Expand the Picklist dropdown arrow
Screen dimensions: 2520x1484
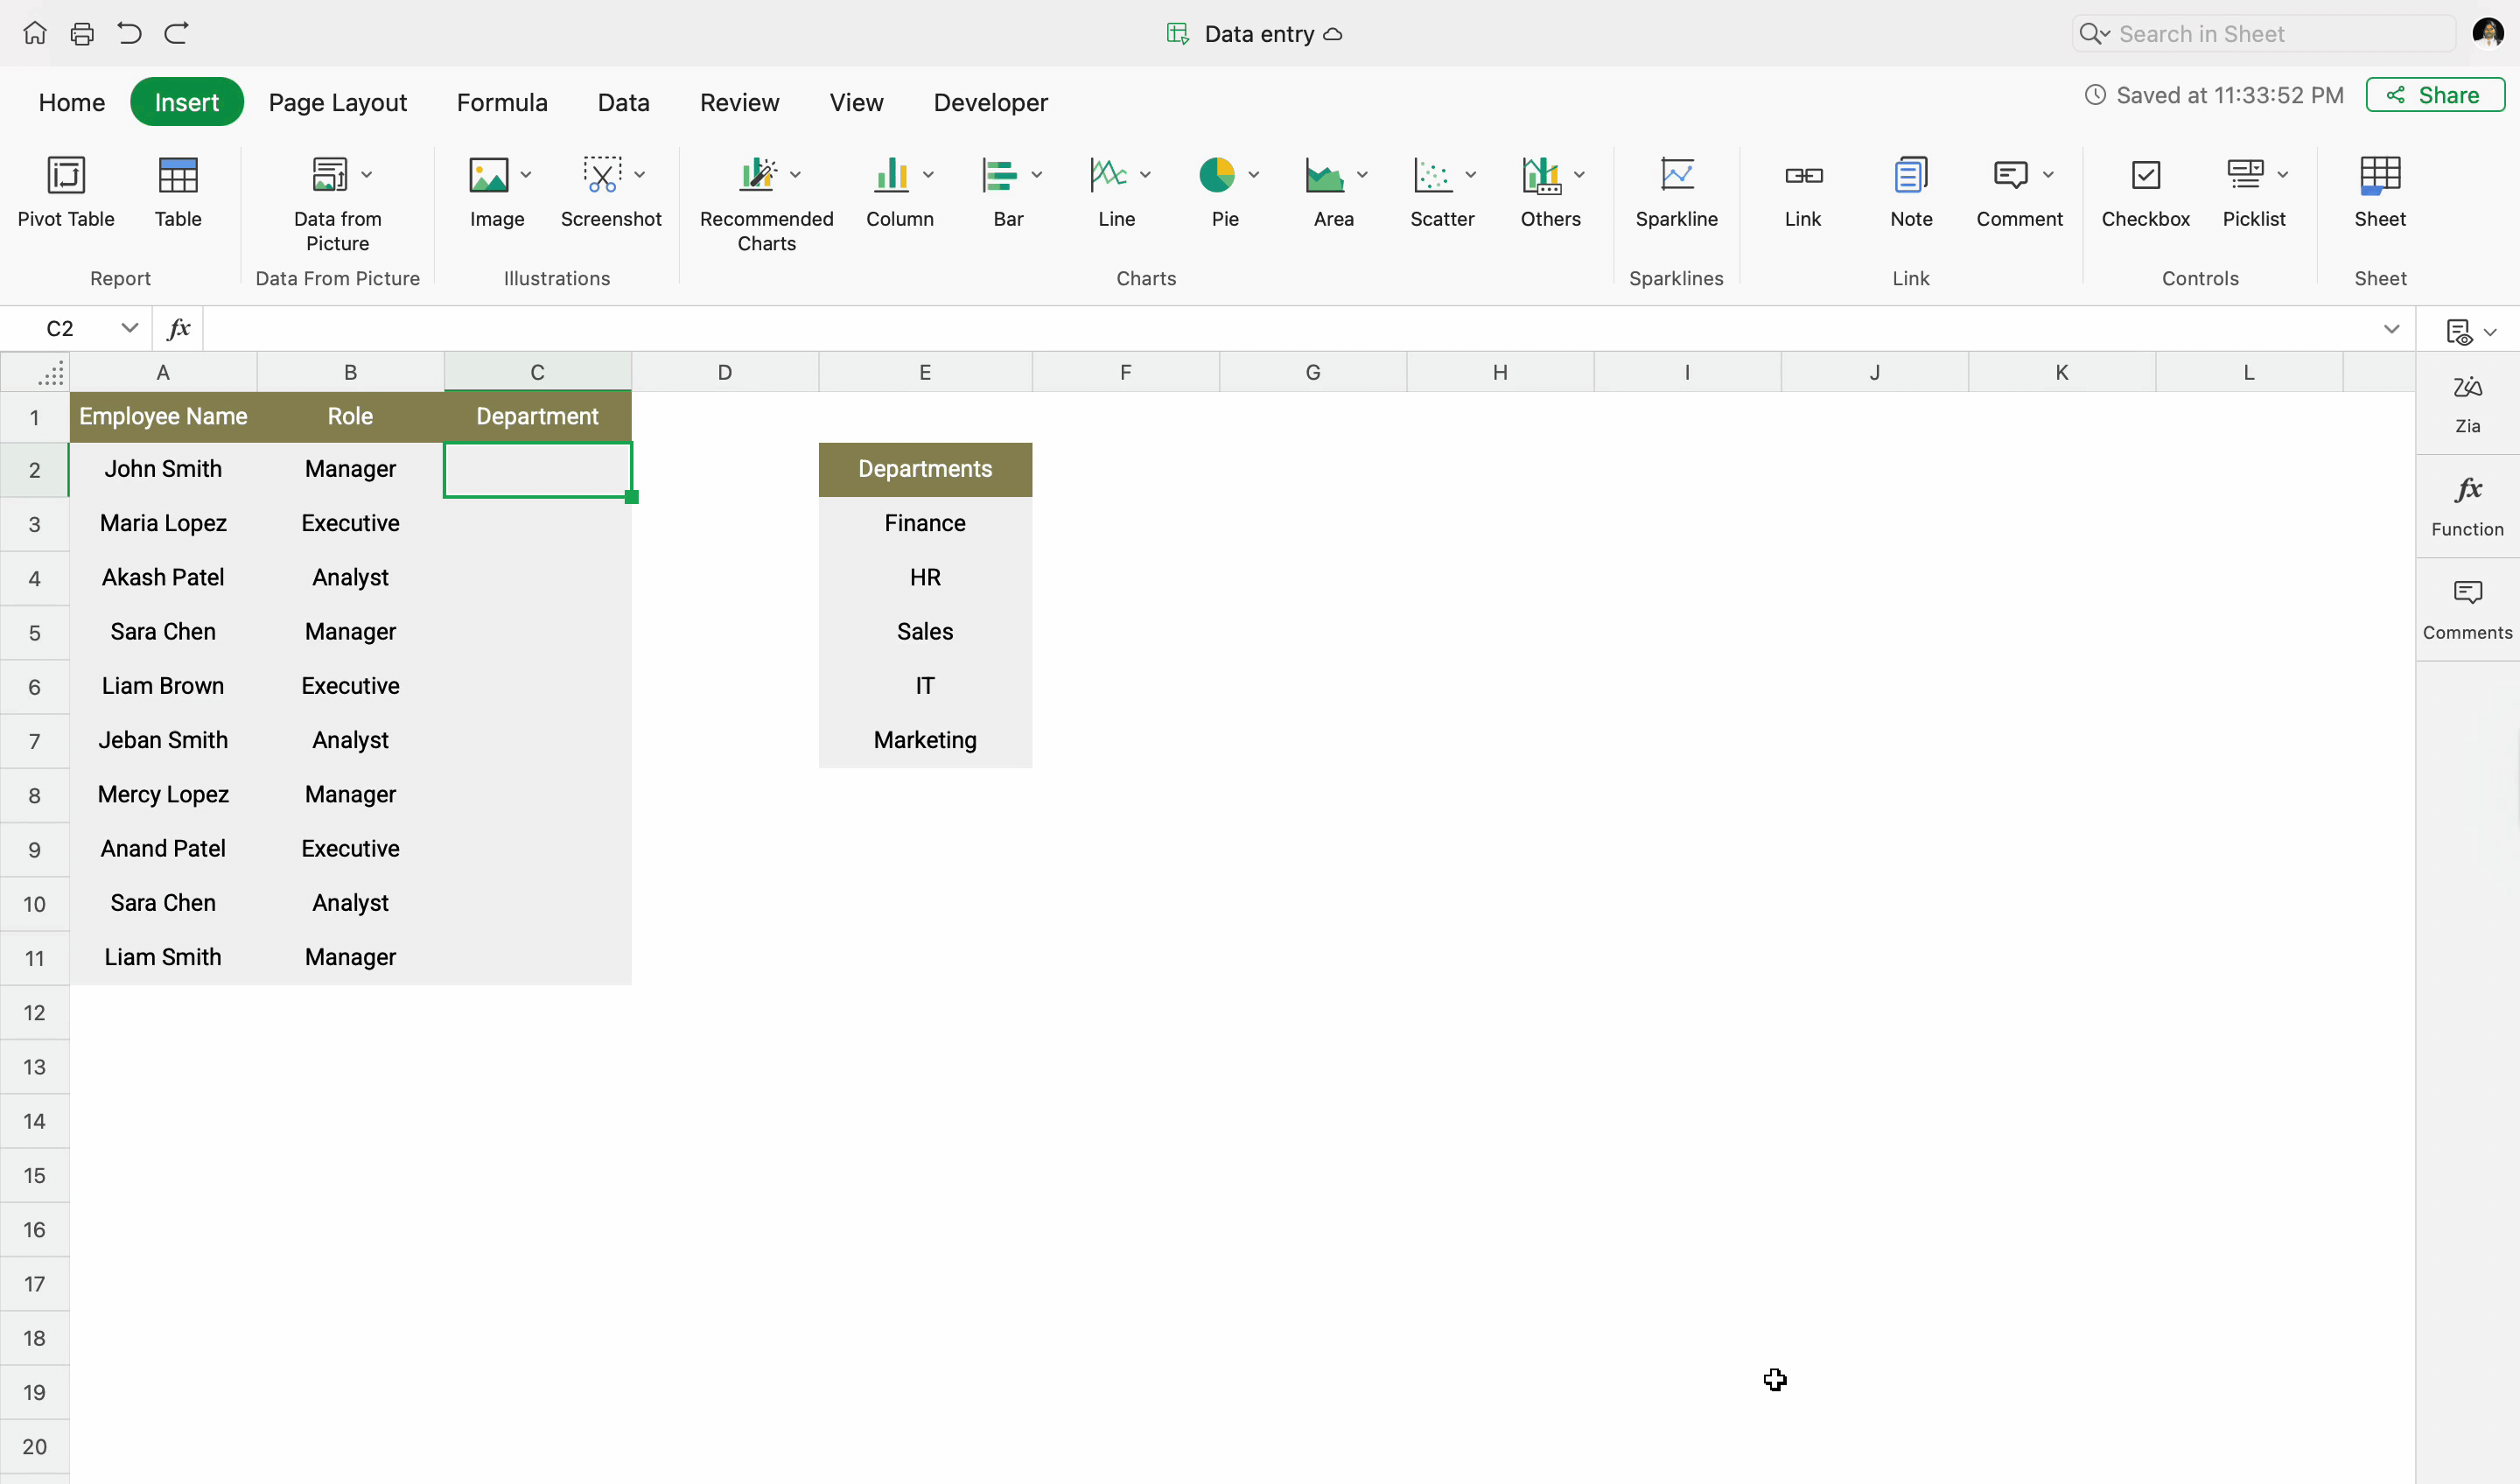[2283, 175]
